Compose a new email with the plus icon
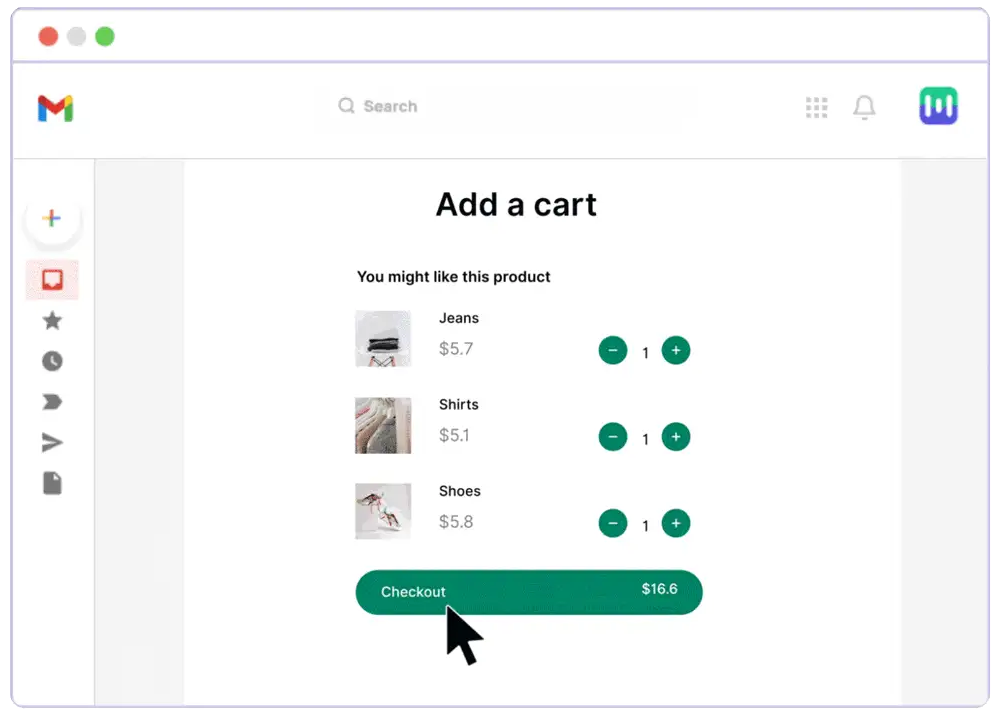Image resolution: width=1000 pixels, height=715 pixels. (52, 218)
